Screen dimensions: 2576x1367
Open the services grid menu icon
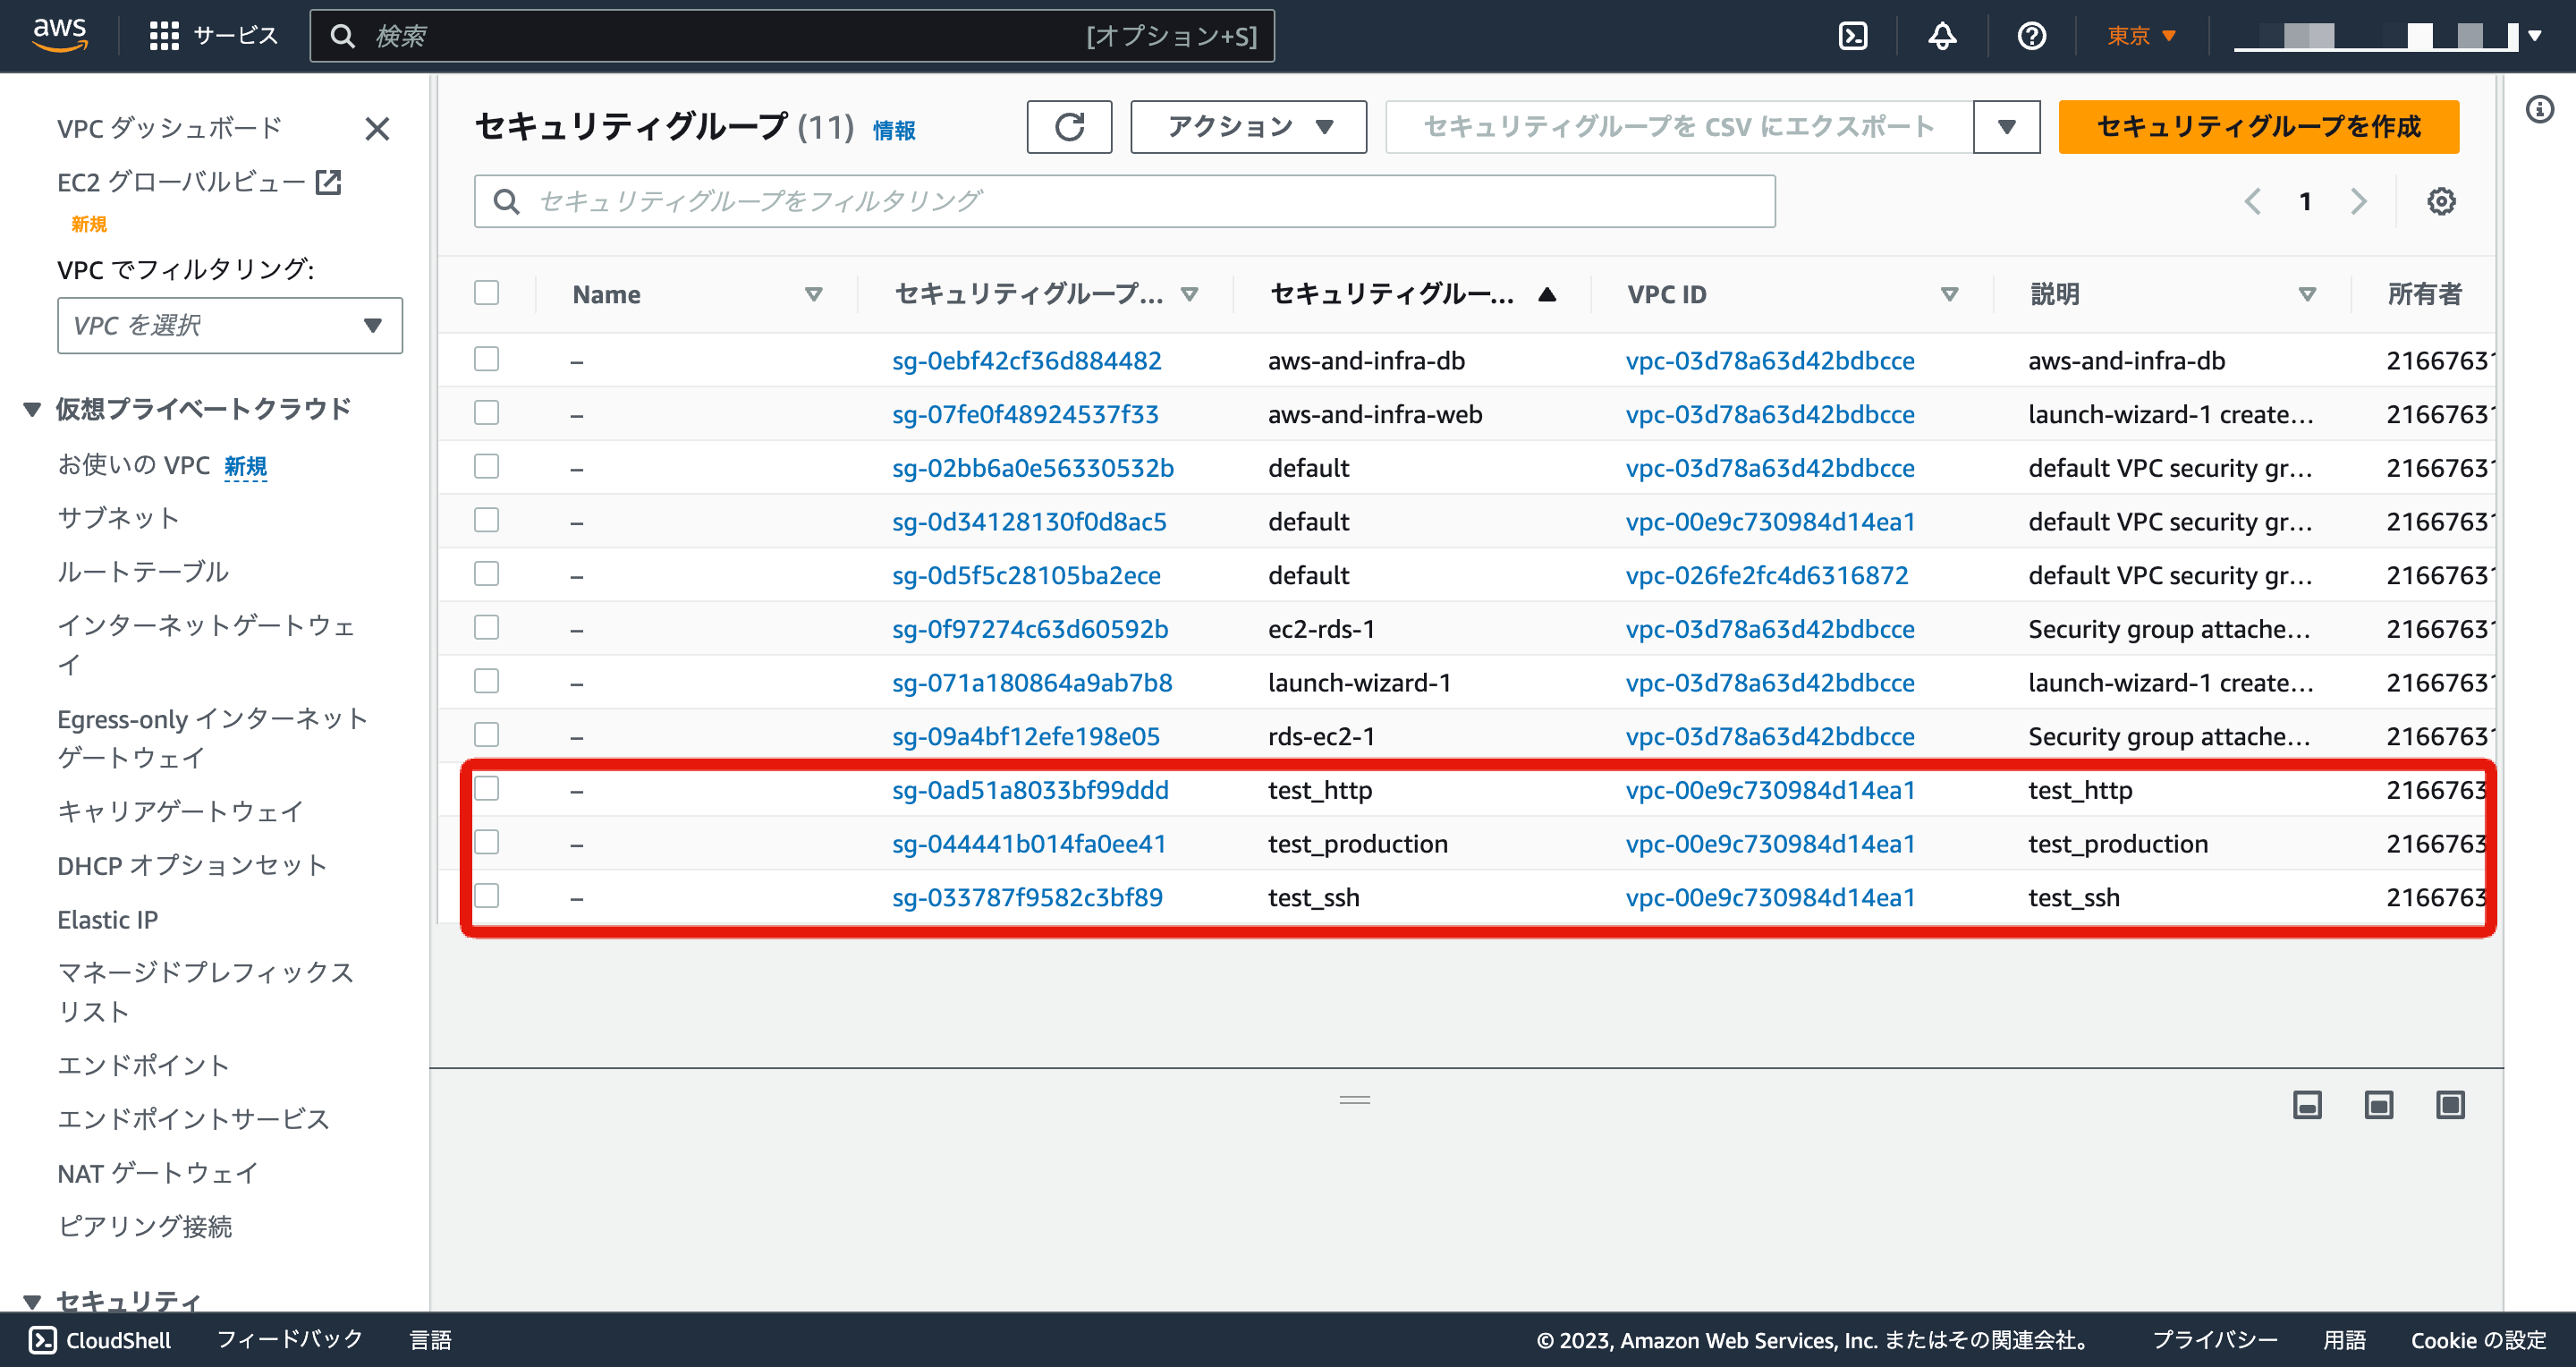pyautogui.click(x=163, y=36)
